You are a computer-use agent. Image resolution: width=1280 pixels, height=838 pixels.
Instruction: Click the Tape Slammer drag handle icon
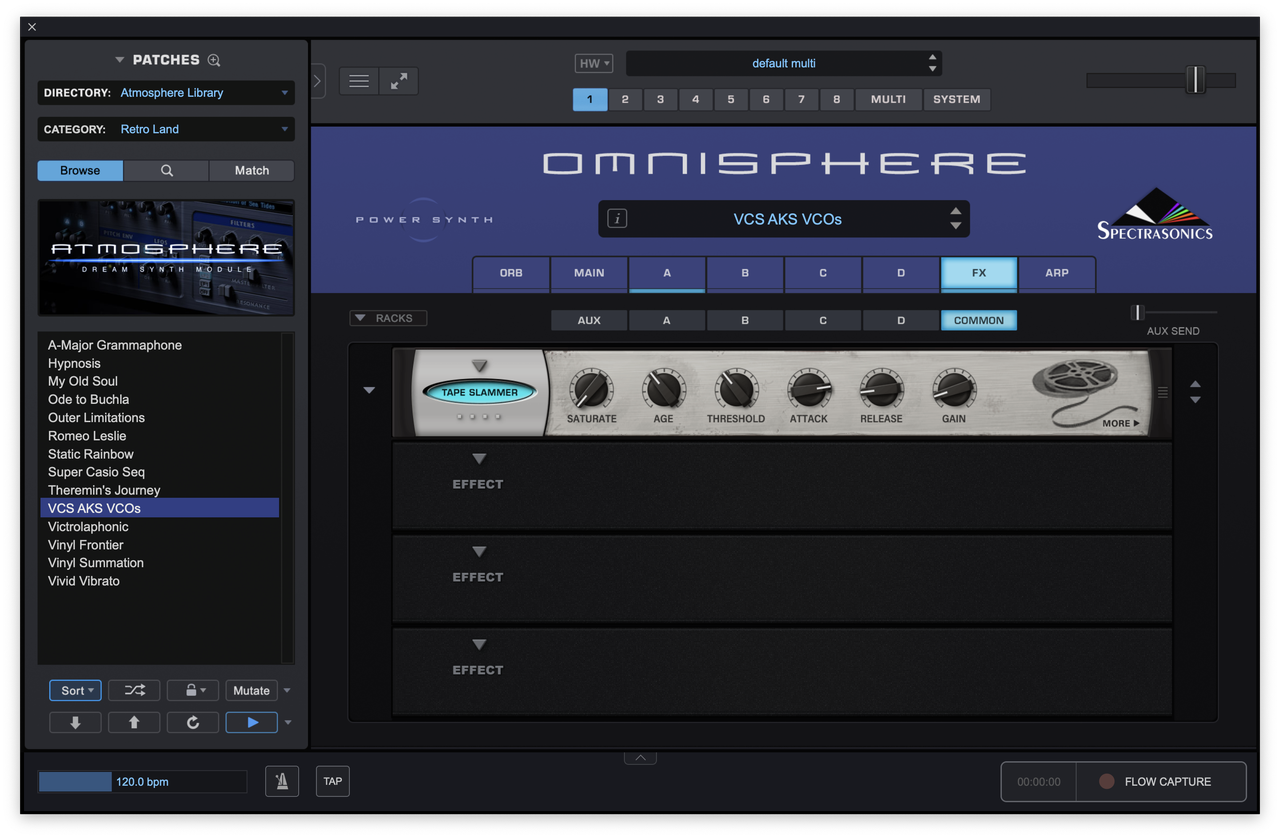tap(1162, 393)
